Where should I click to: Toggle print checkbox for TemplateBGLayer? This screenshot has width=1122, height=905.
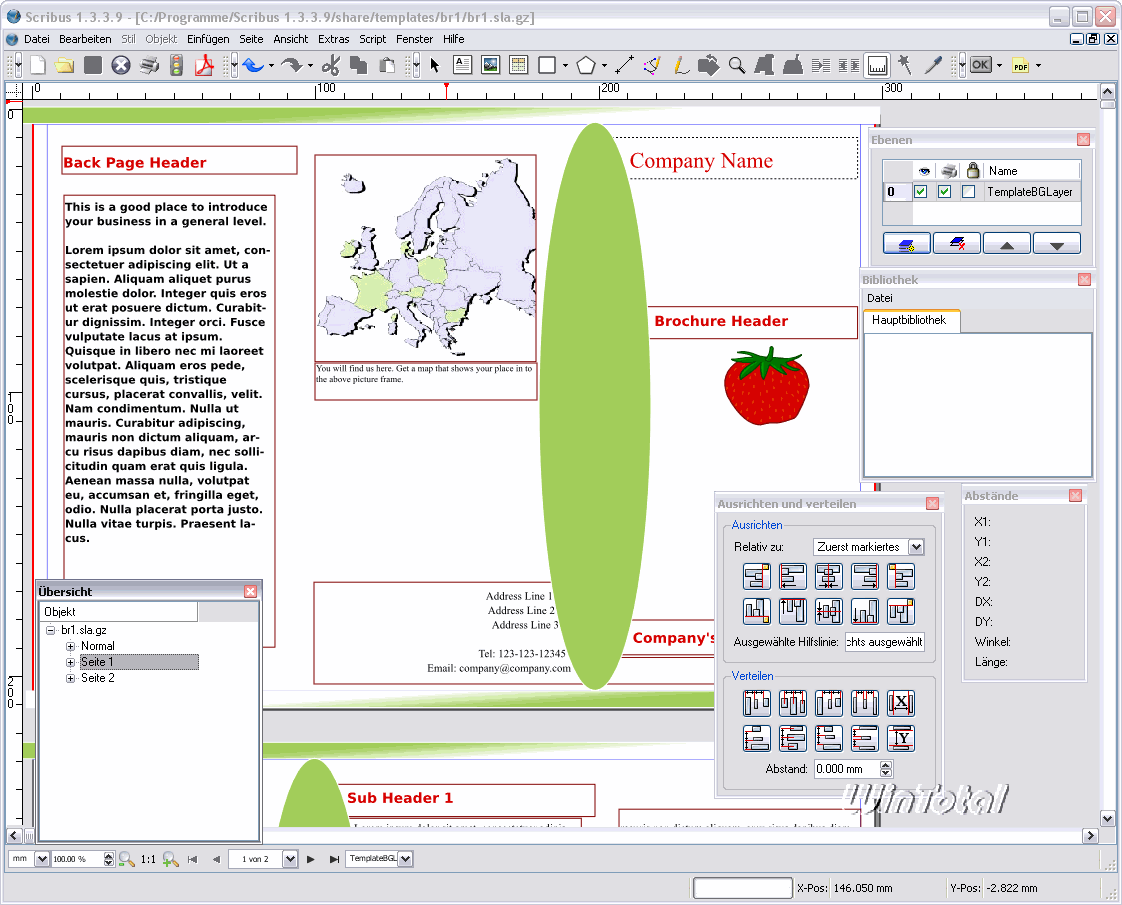[x=944, y=192]
